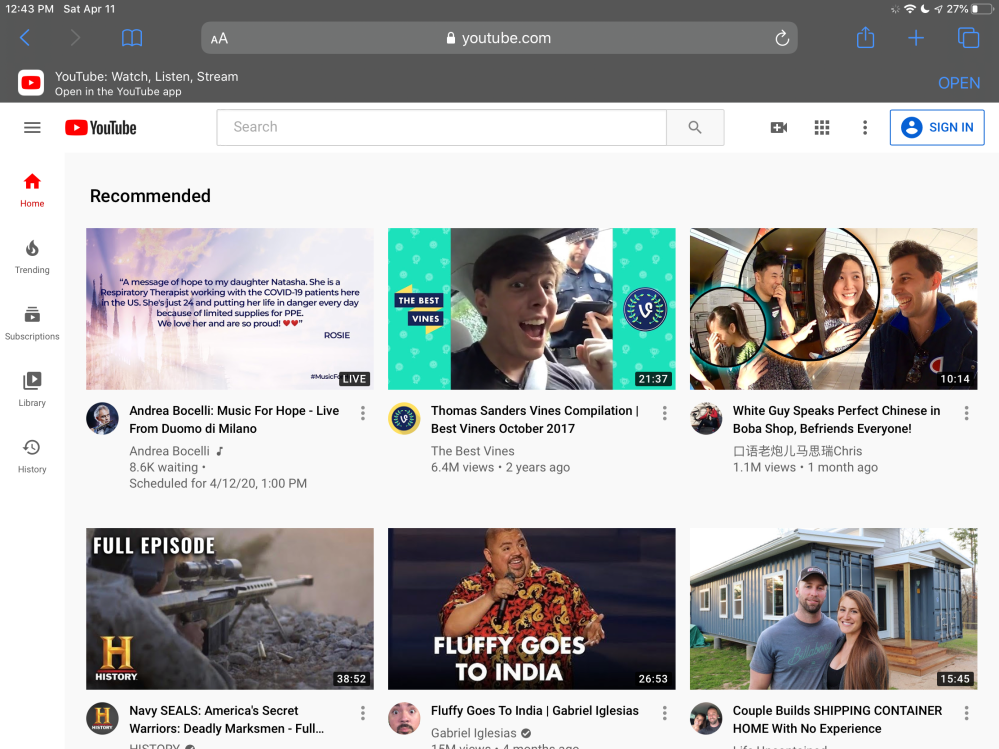The image size is (999, 749).
Task: Click the search magnifier icon
Action: tap(695, 127)
